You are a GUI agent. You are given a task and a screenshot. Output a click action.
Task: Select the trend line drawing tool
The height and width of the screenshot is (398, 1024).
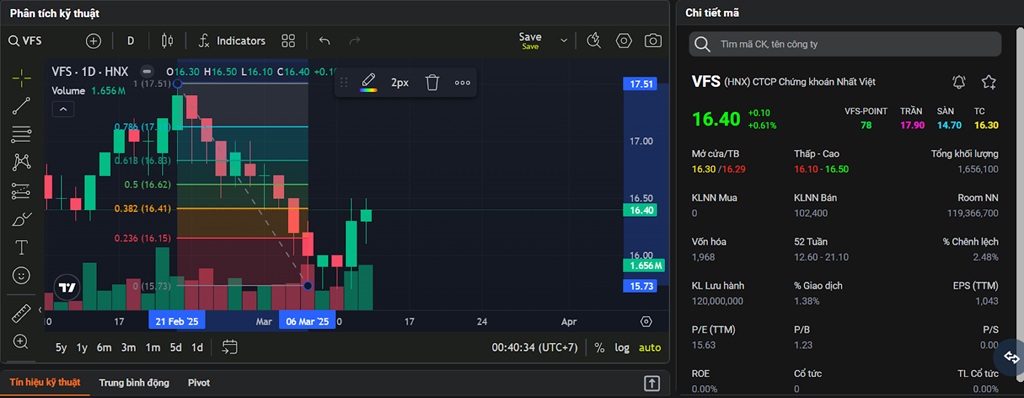coord(21,106)
